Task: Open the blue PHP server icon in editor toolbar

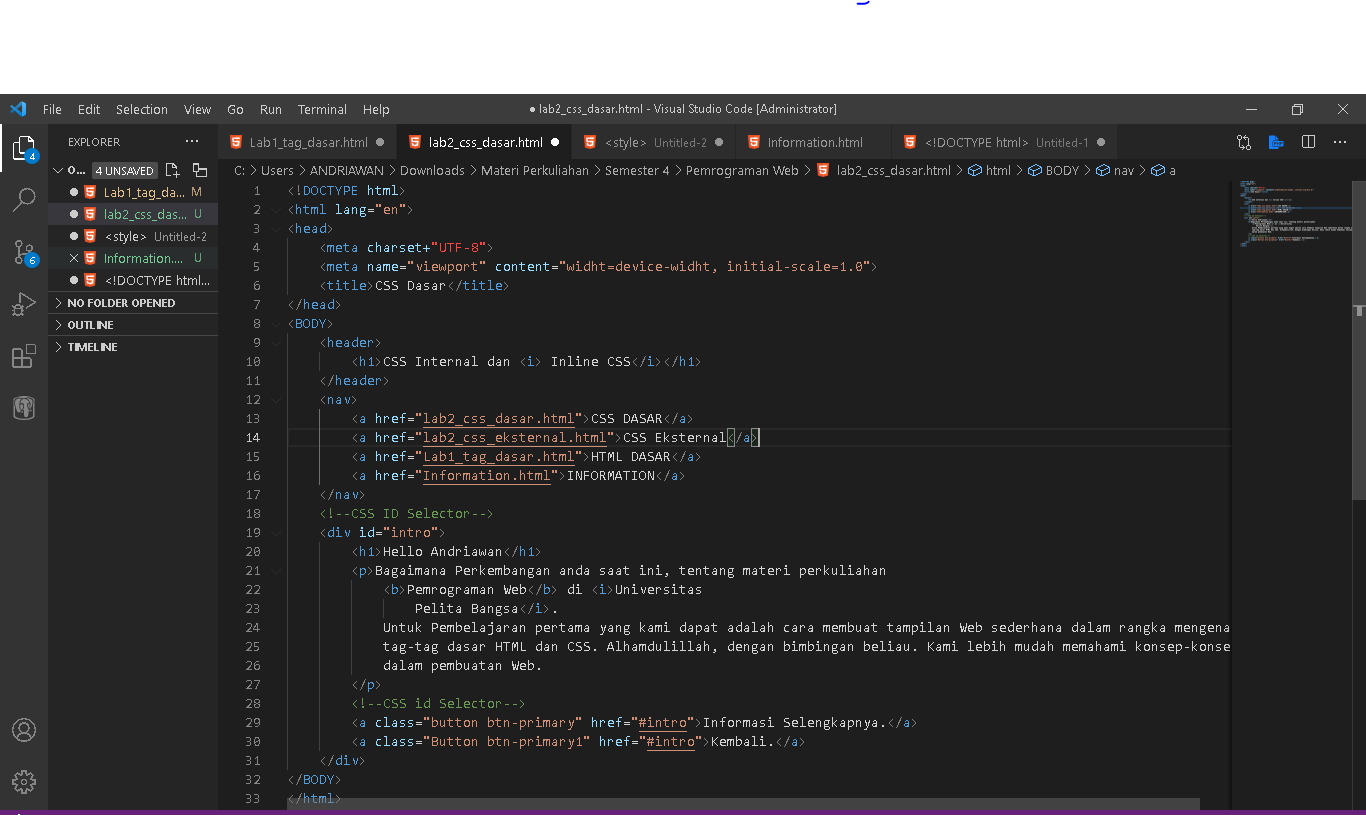Action: [1276, 142]
